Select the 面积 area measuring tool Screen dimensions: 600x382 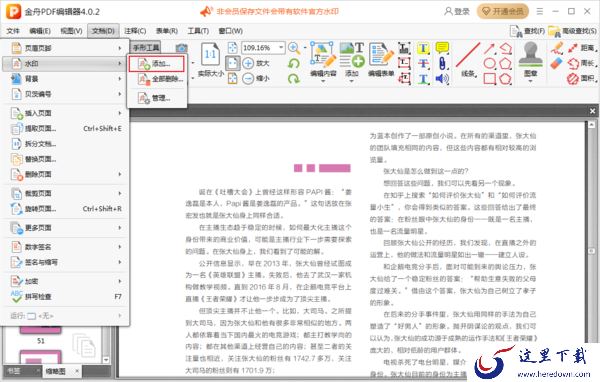tap(581, 78)
